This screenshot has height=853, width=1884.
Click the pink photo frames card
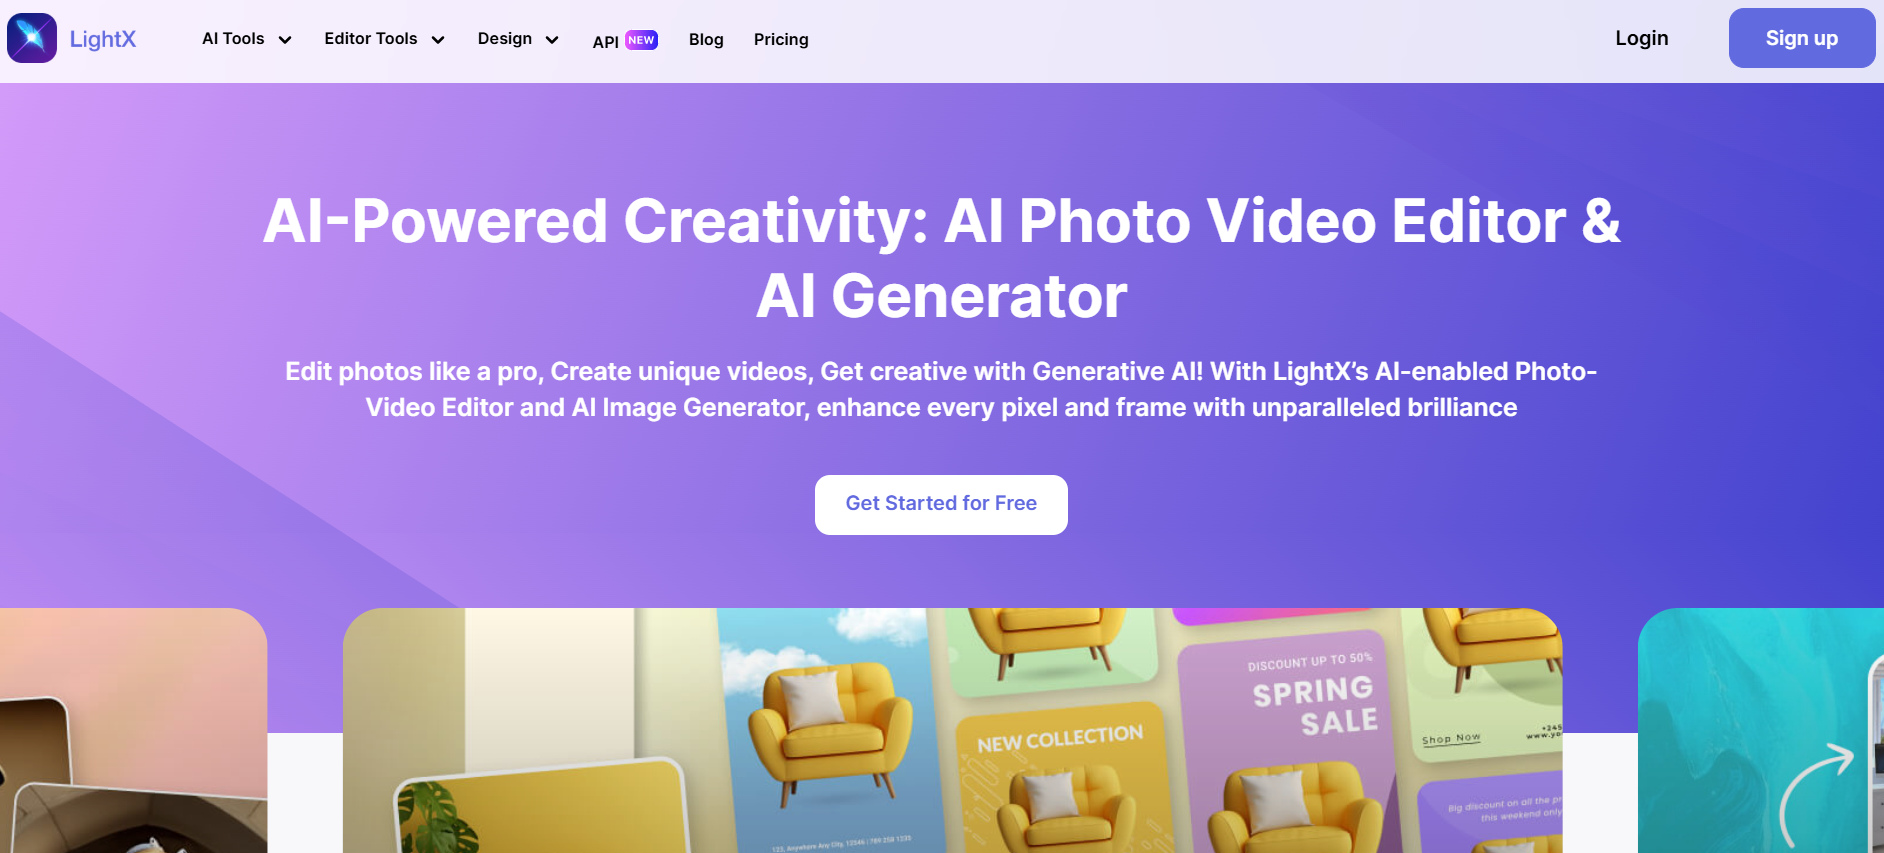tap(133, 730)
